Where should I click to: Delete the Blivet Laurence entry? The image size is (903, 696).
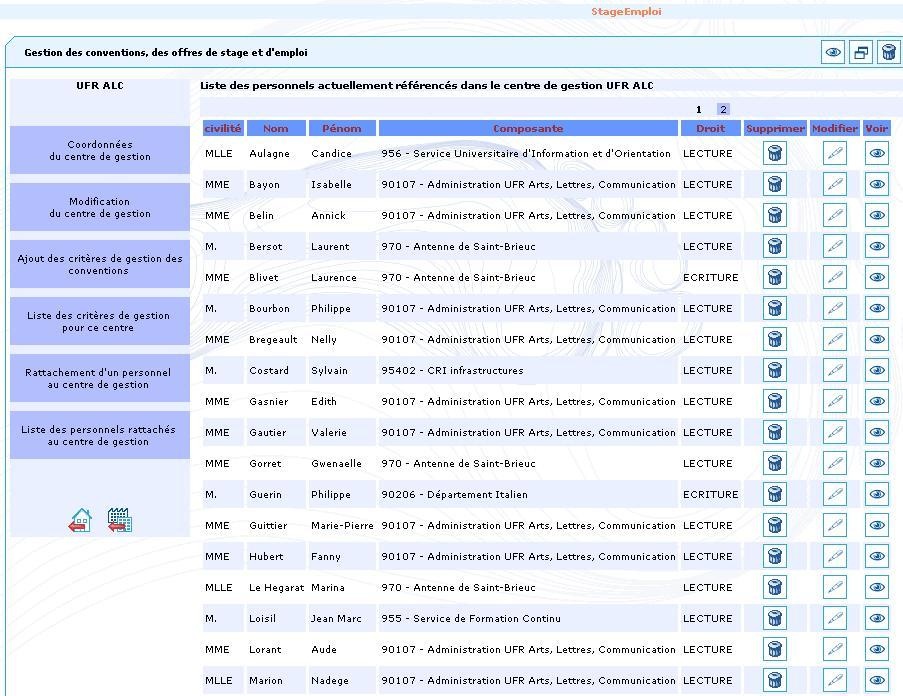(774, 277)
